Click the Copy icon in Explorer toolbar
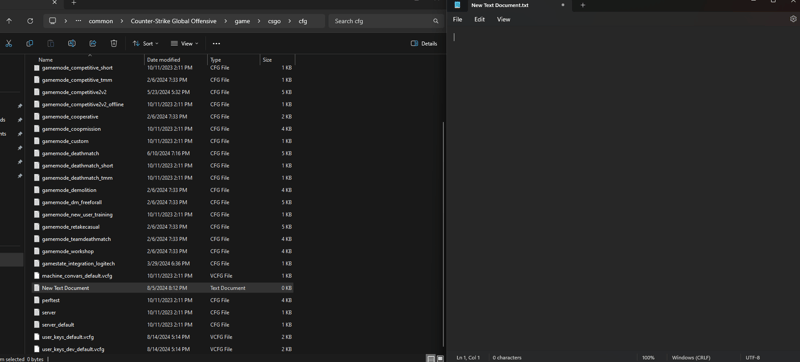 click(x=30, y=43)
